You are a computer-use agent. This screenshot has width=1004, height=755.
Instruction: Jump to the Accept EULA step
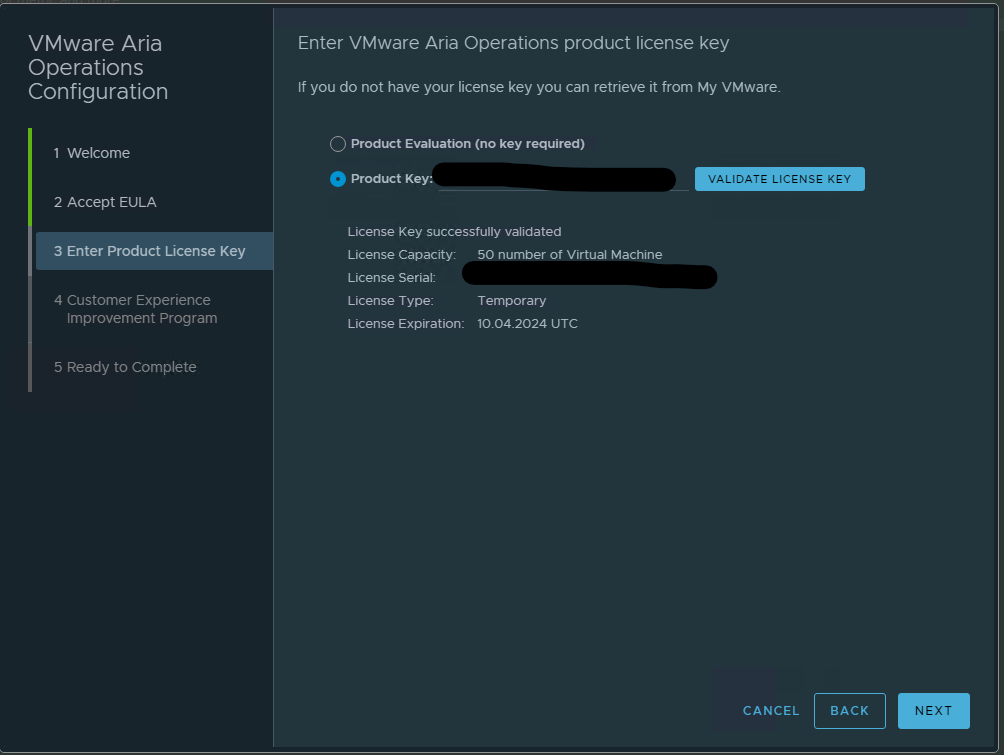coord(105,202)
